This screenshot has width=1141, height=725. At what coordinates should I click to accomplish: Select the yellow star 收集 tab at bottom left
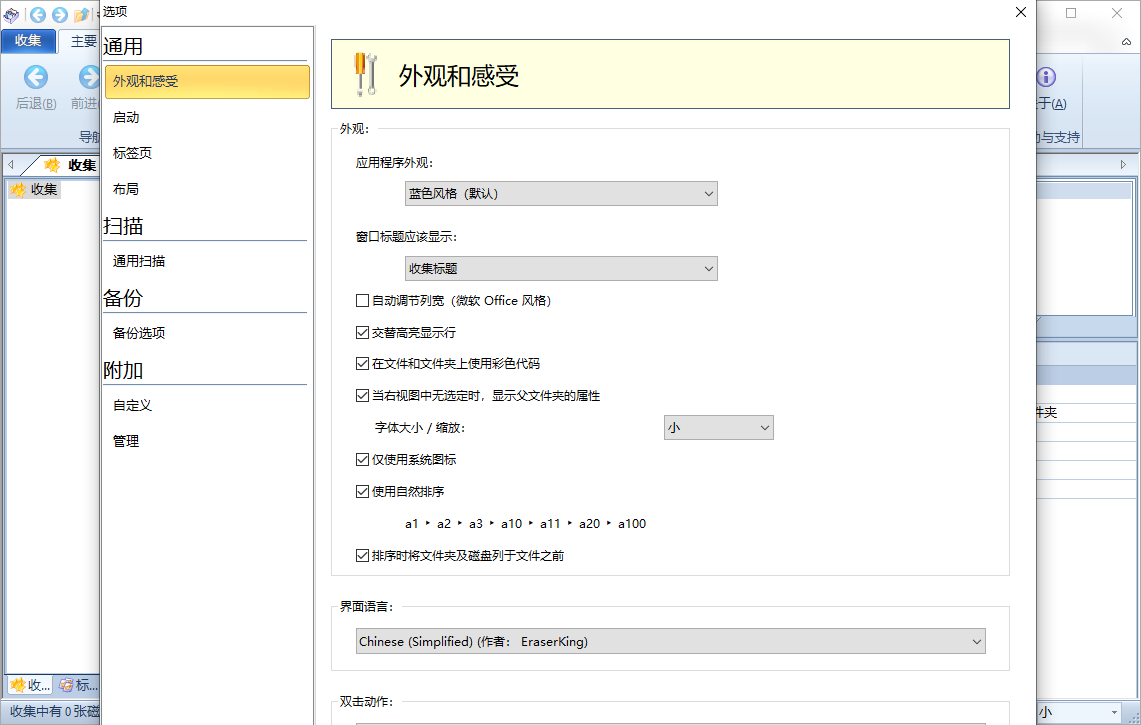click(26, 685)
